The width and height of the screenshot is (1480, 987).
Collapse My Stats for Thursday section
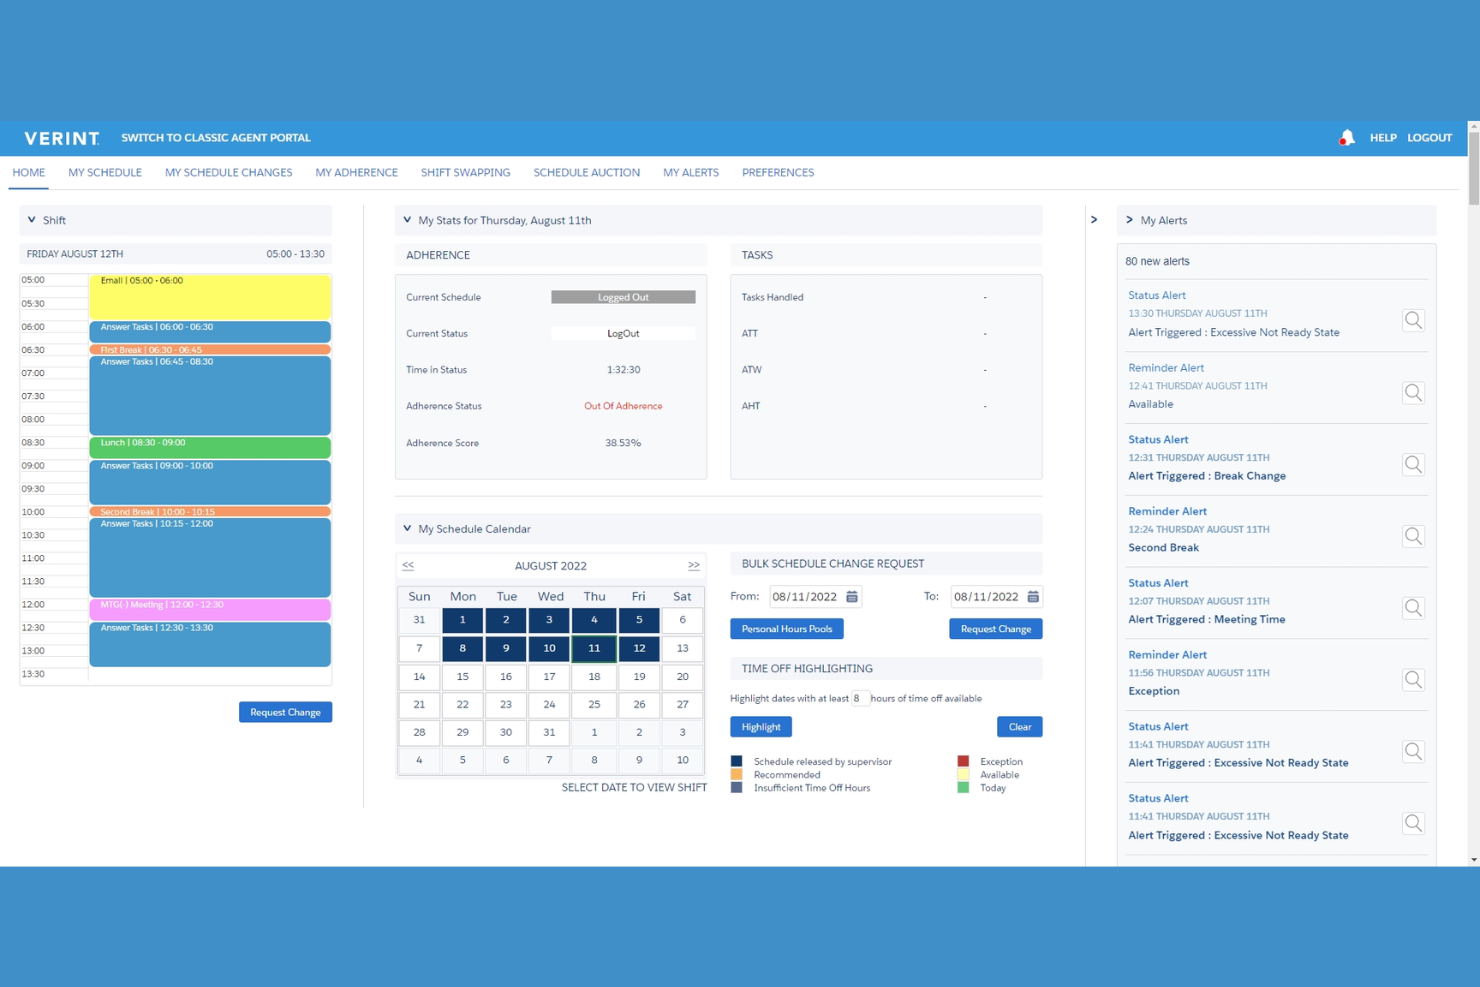point(407,220)
